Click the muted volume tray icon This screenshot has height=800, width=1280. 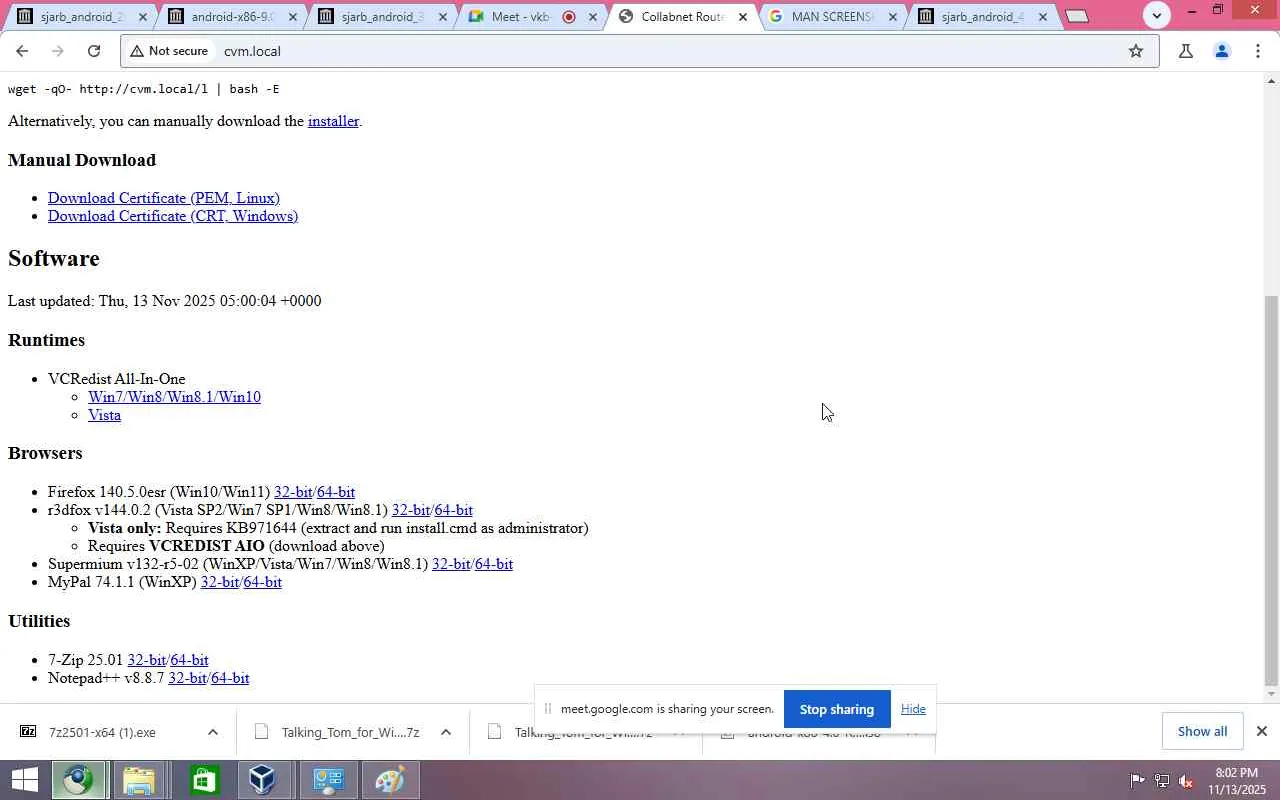[1187, 781]
